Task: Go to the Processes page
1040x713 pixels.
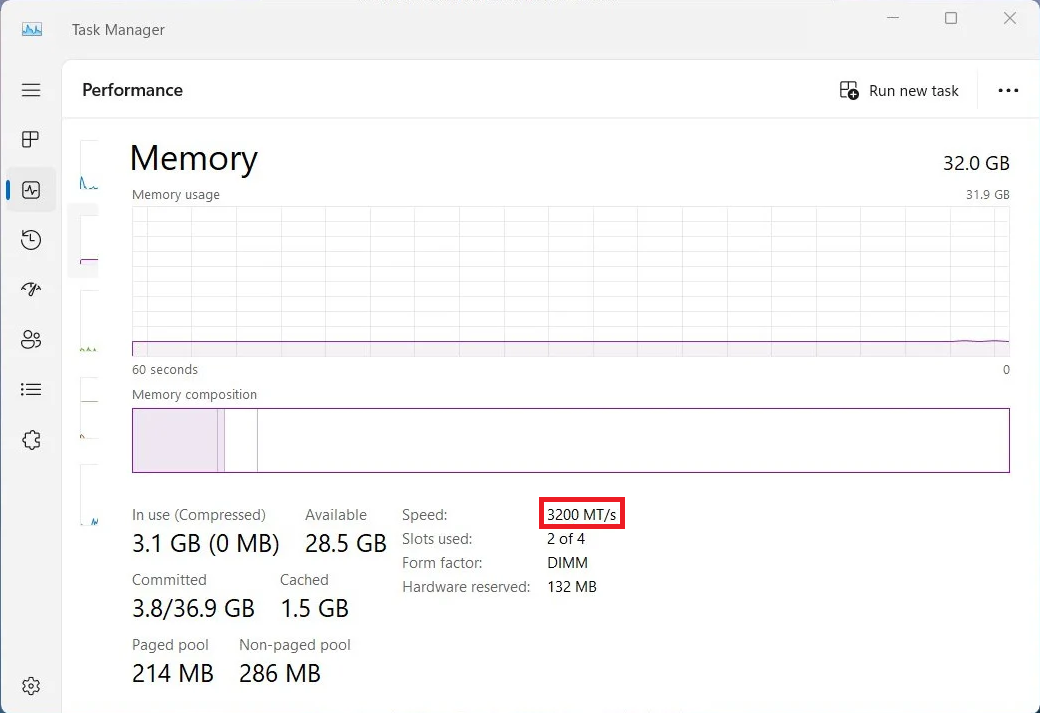Action: (31, 140)
